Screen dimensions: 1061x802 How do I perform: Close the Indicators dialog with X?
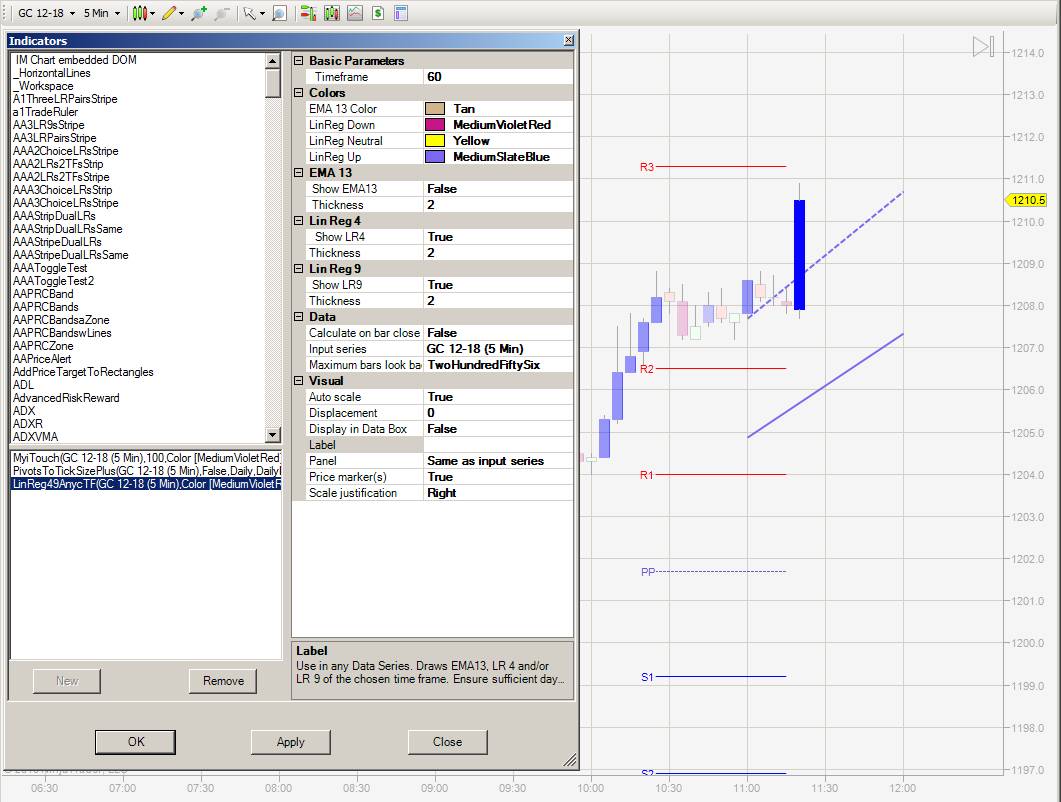568,41
